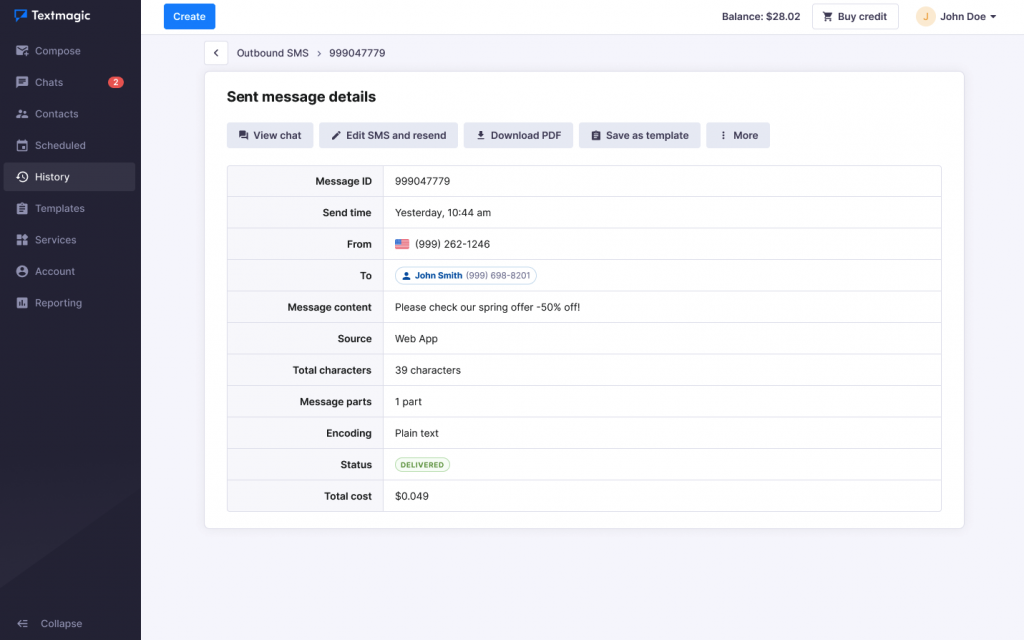Click Edit SMS and resend

tap(388, 135)
